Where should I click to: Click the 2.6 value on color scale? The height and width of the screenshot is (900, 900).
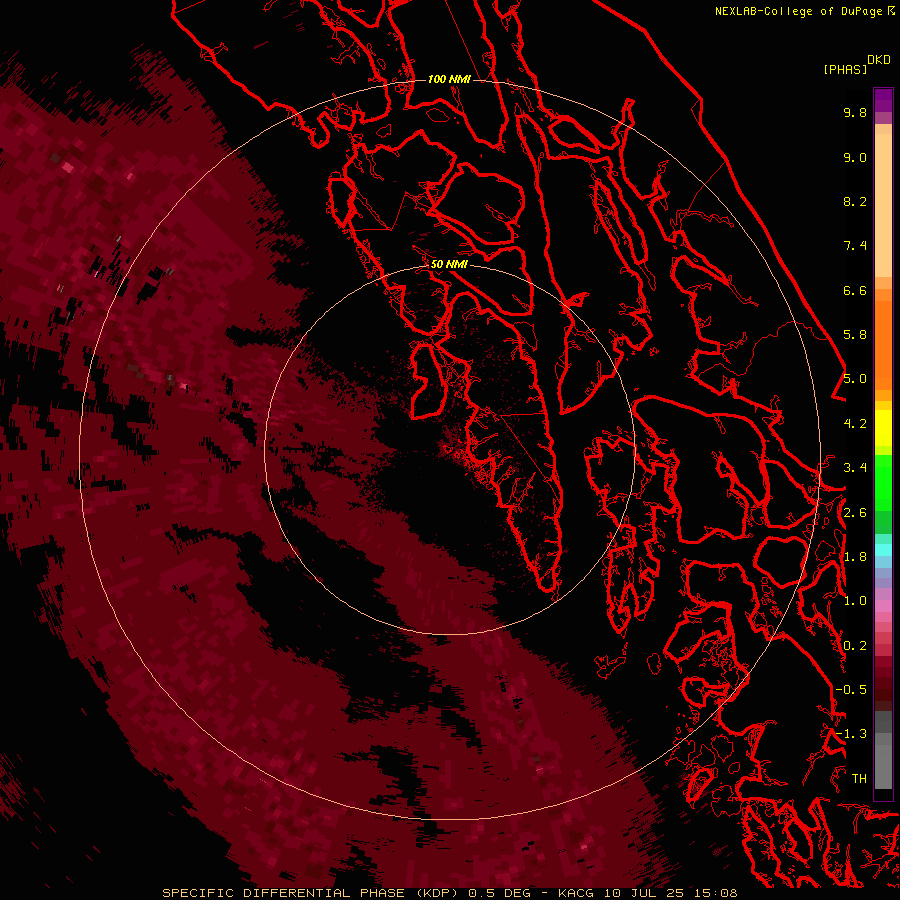click(855, 513)
